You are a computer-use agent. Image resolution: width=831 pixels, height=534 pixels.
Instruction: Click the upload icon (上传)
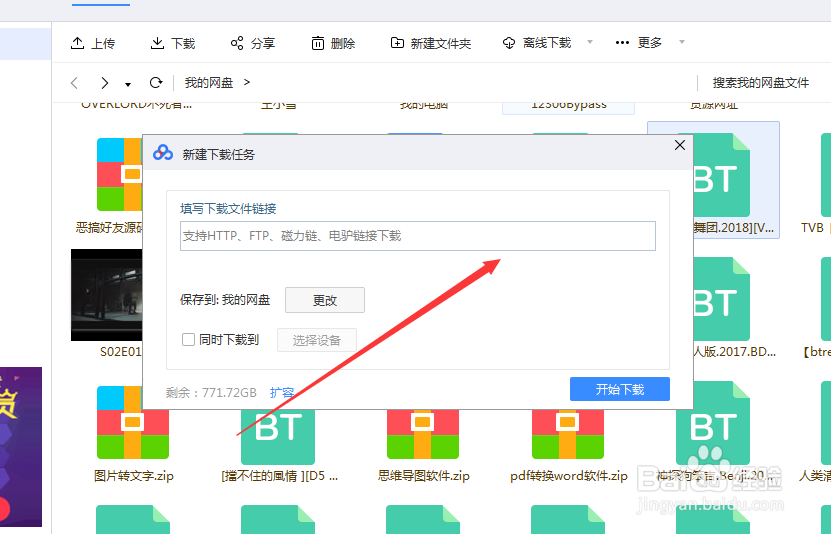tap(77, 43)
